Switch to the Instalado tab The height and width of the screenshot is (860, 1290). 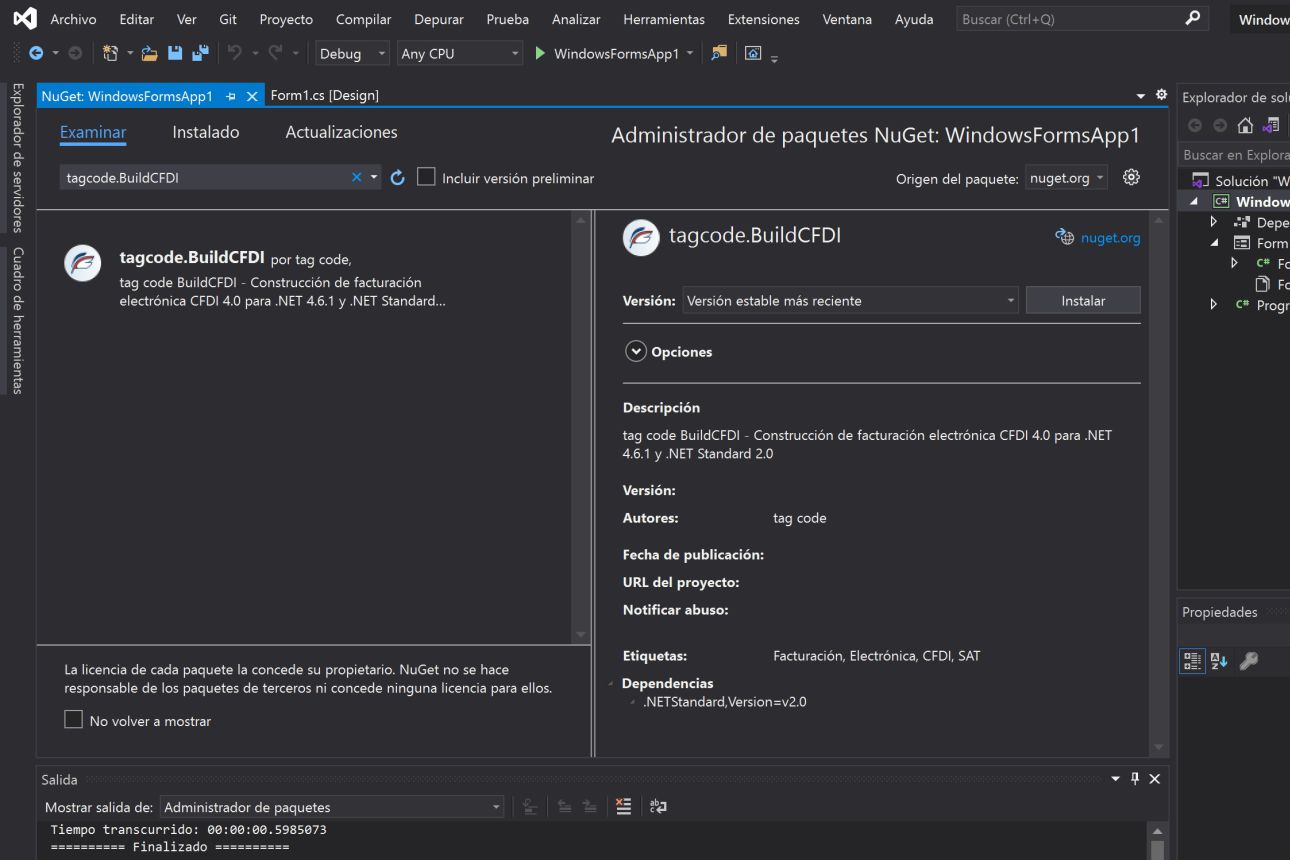(x=206, y=132)
